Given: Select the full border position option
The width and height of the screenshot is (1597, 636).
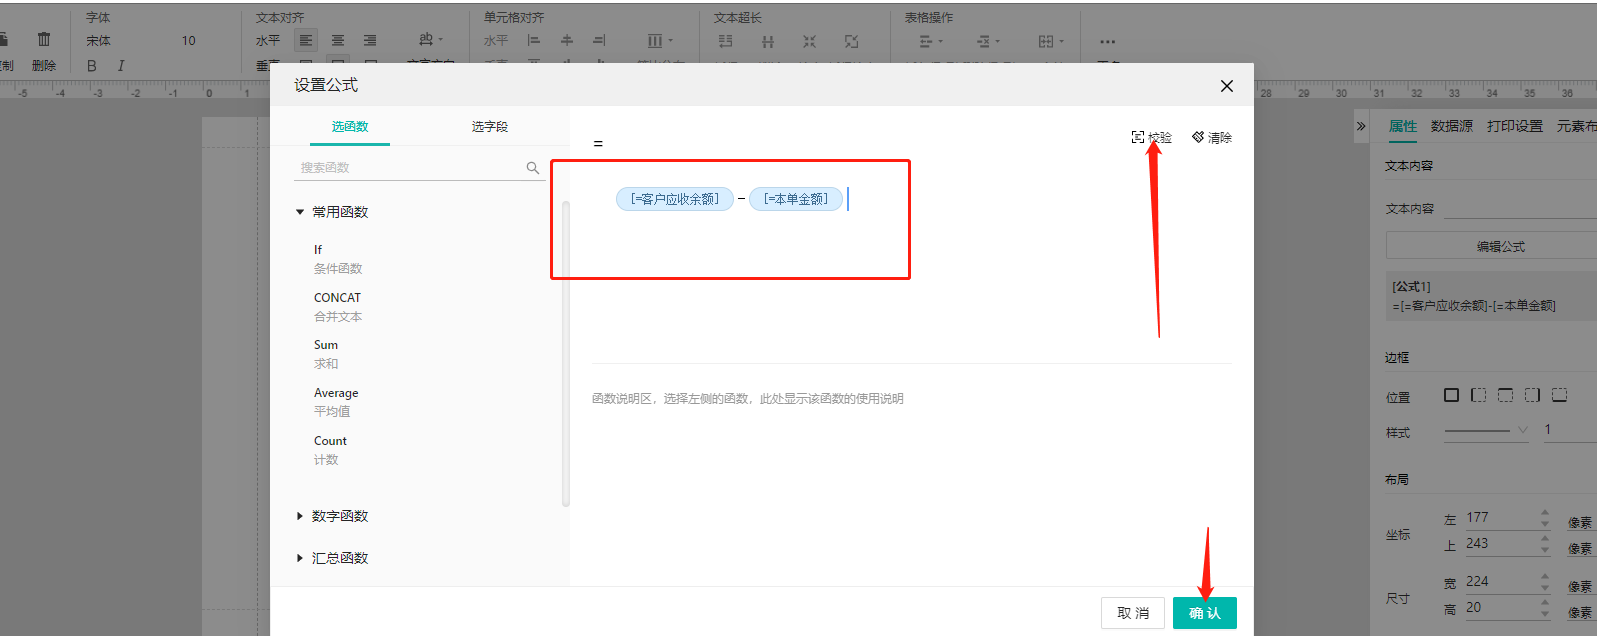Looking at the screenshot, I should (x=1451, y=395).
